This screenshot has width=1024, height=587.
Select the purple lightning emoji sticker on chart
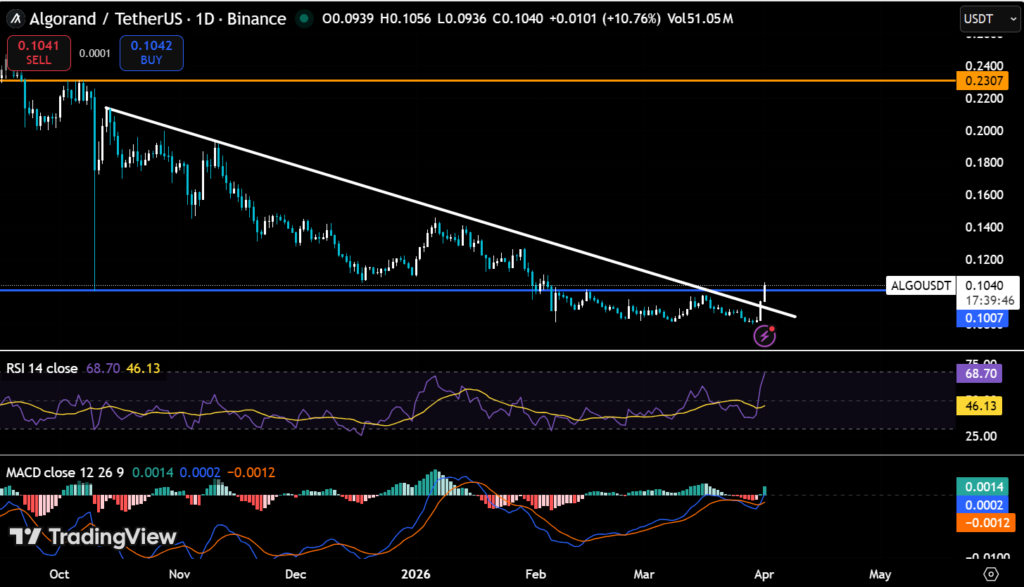[x=764, y=335]
